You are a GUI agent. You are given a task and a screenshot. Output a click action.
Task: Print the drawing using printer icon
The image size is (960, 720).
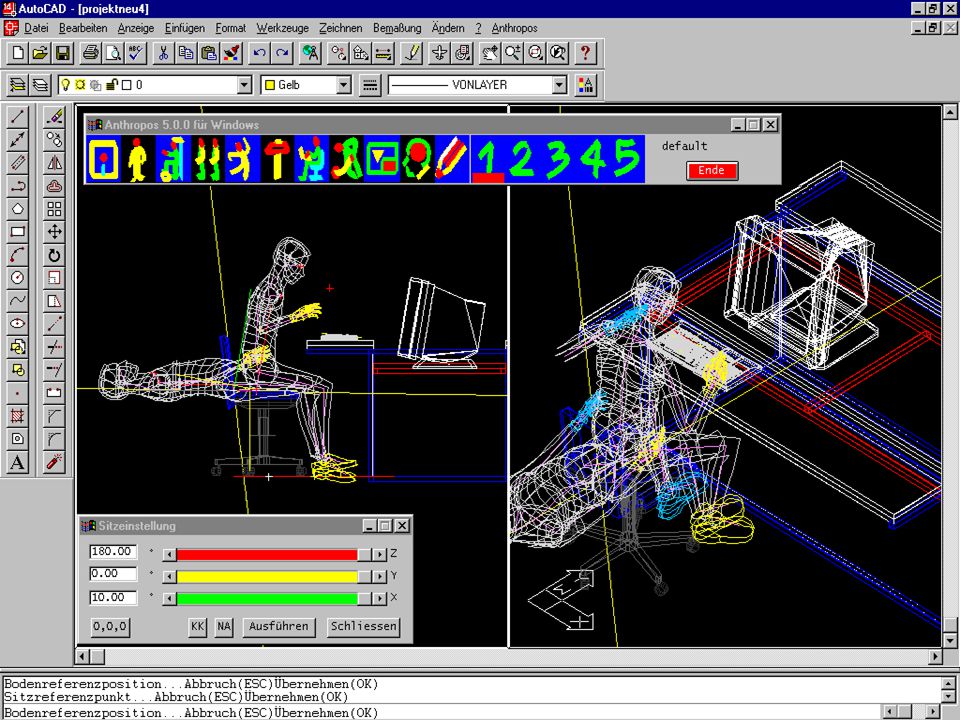tap(91, 53)
